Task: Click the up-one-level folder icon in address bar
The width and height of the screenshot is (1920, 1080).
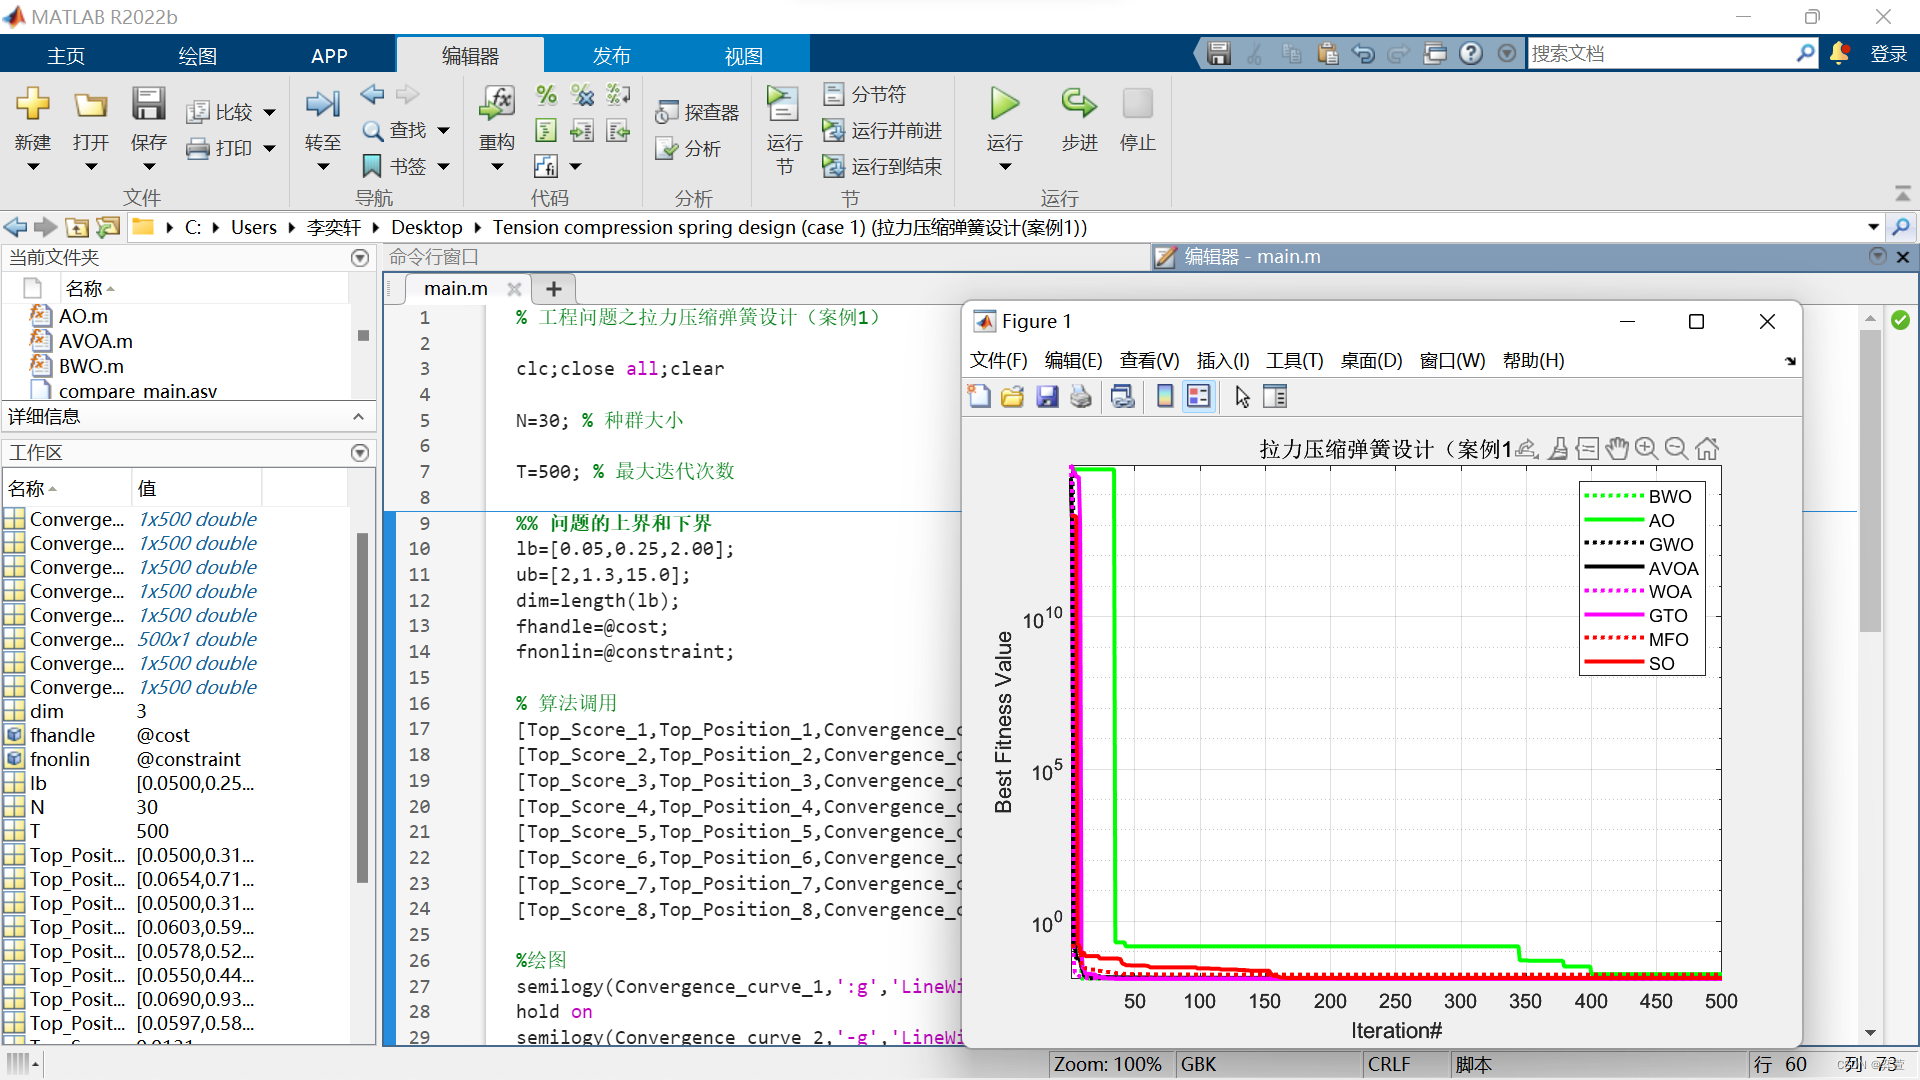Action: pyautogui.click(x=77, y=227)
